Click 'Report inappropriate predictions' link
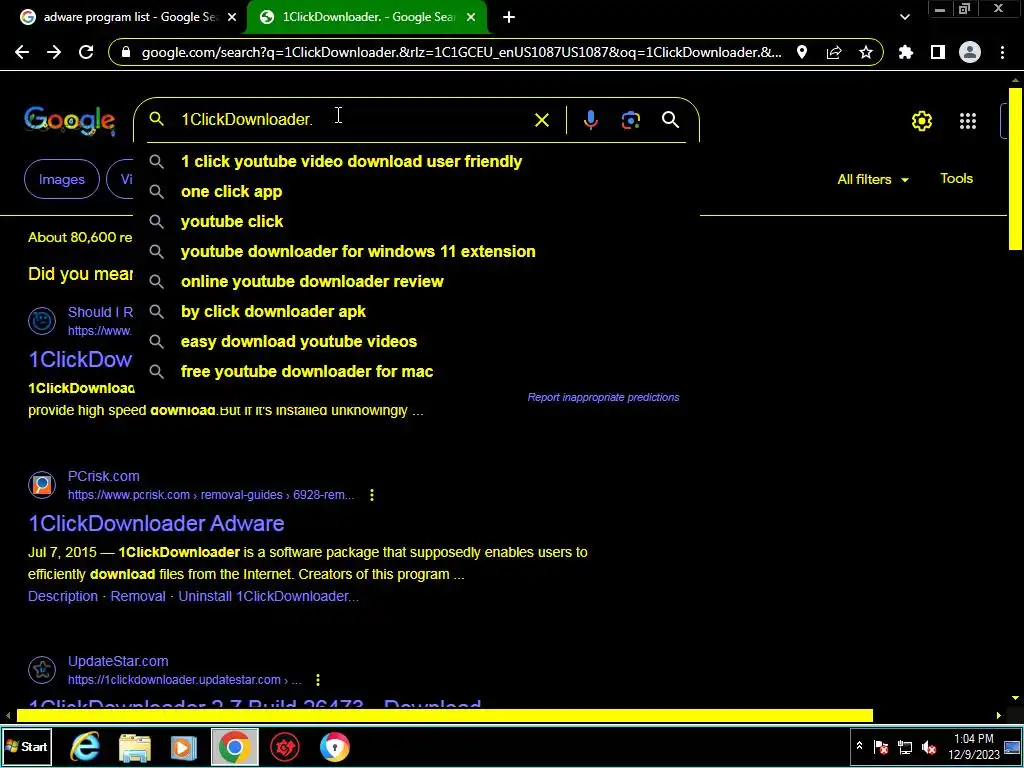 click(603, 397)
